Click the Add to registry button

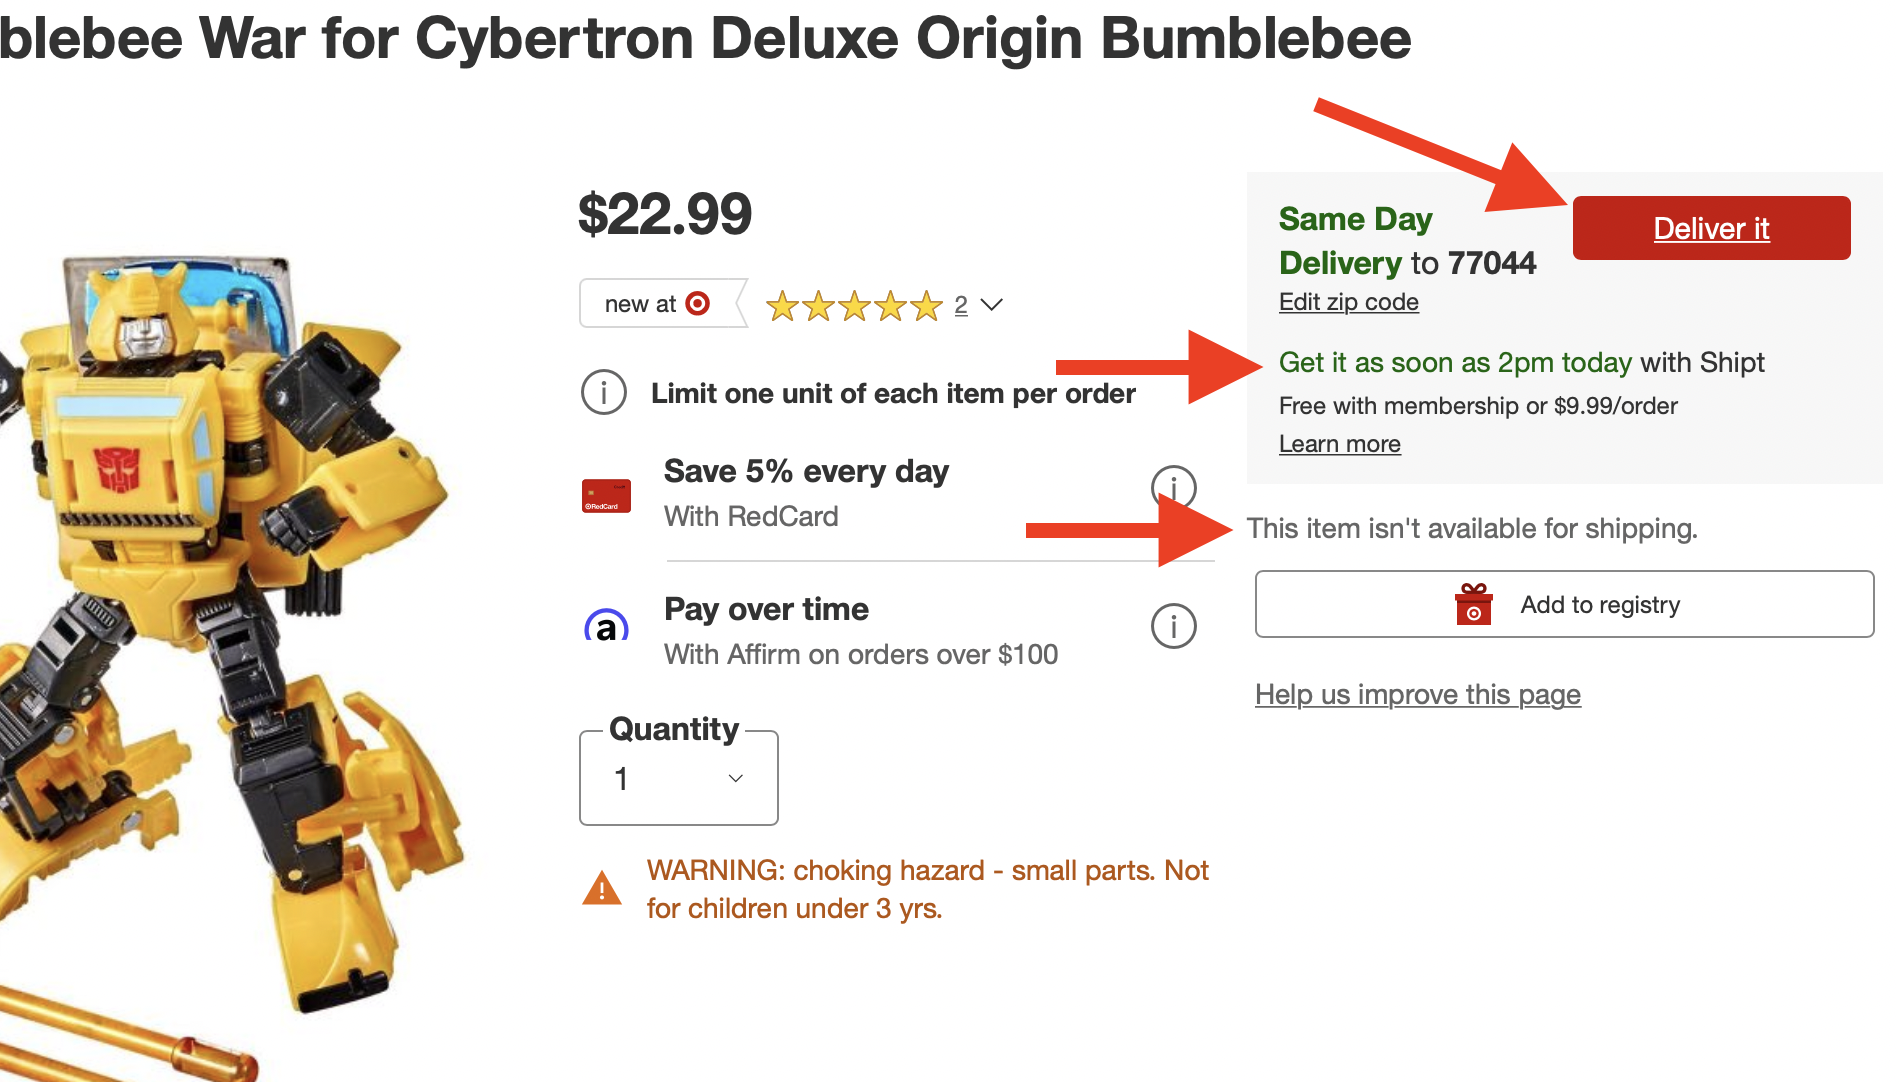click(1564, 604)
